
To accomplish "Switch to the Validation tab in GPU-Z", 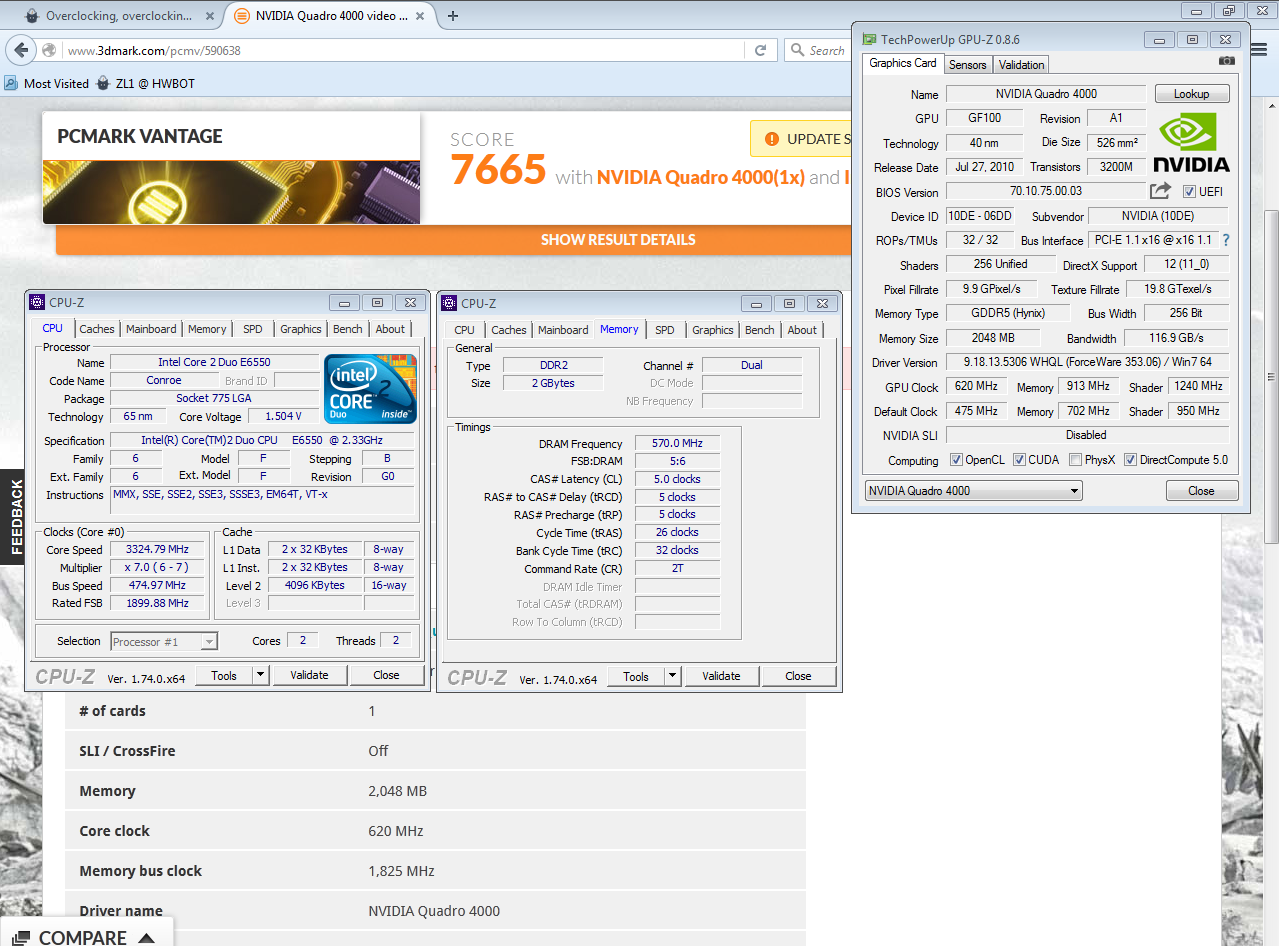I will click(1021, 64).
